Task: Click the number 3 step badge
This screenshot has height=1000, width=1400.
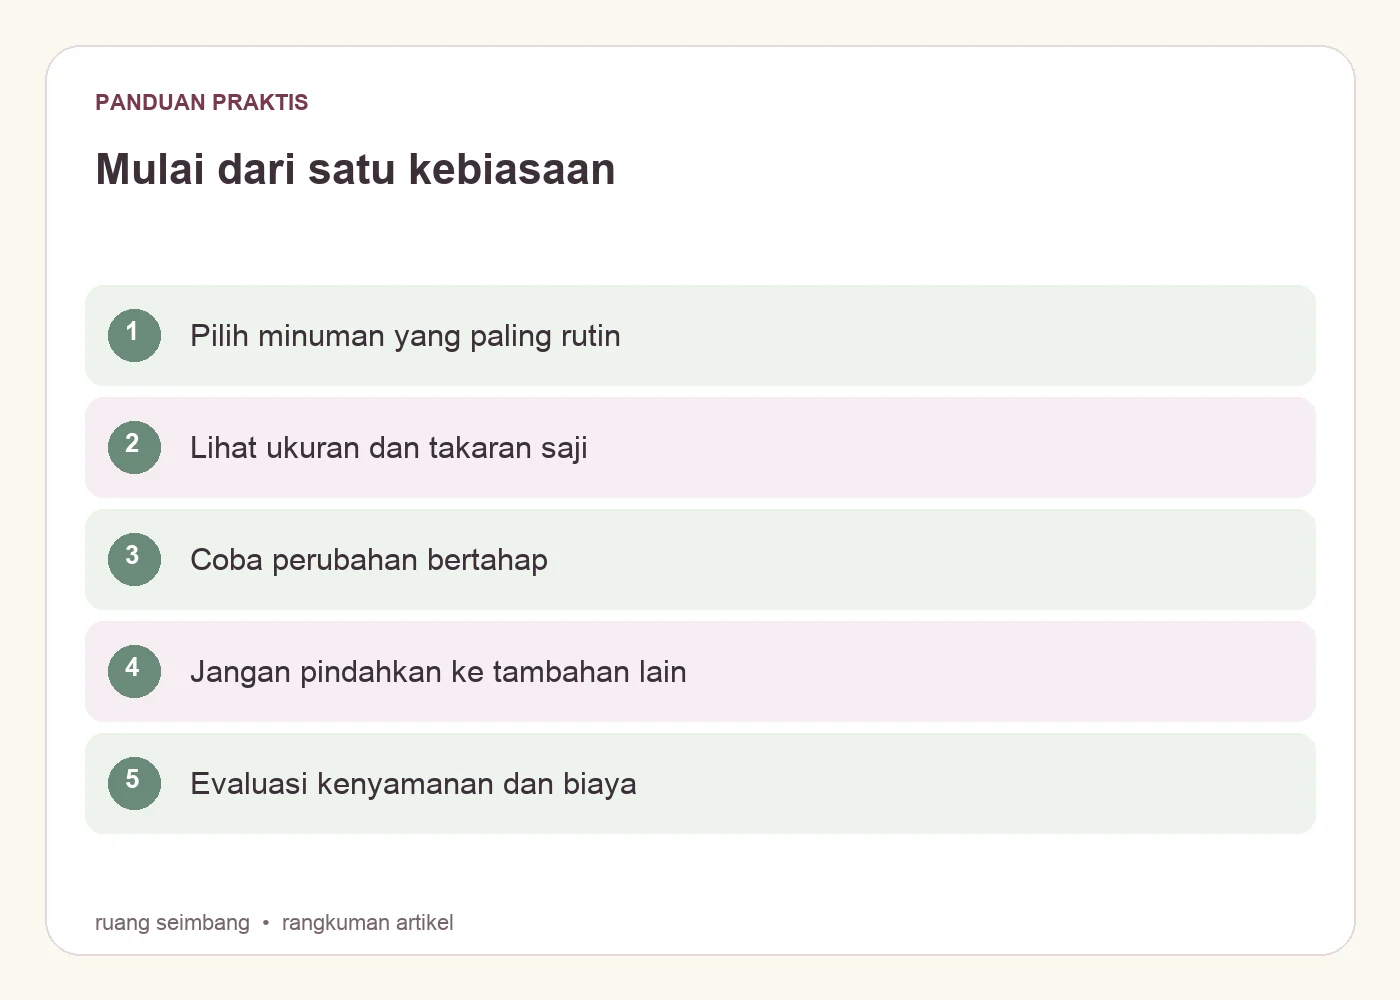Action: click(x=134, y=559)
